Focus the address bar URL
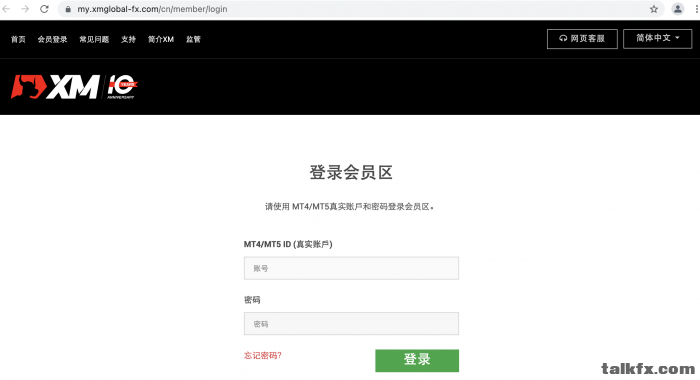This screenshot has height=380, width=700. coord(152,9)
